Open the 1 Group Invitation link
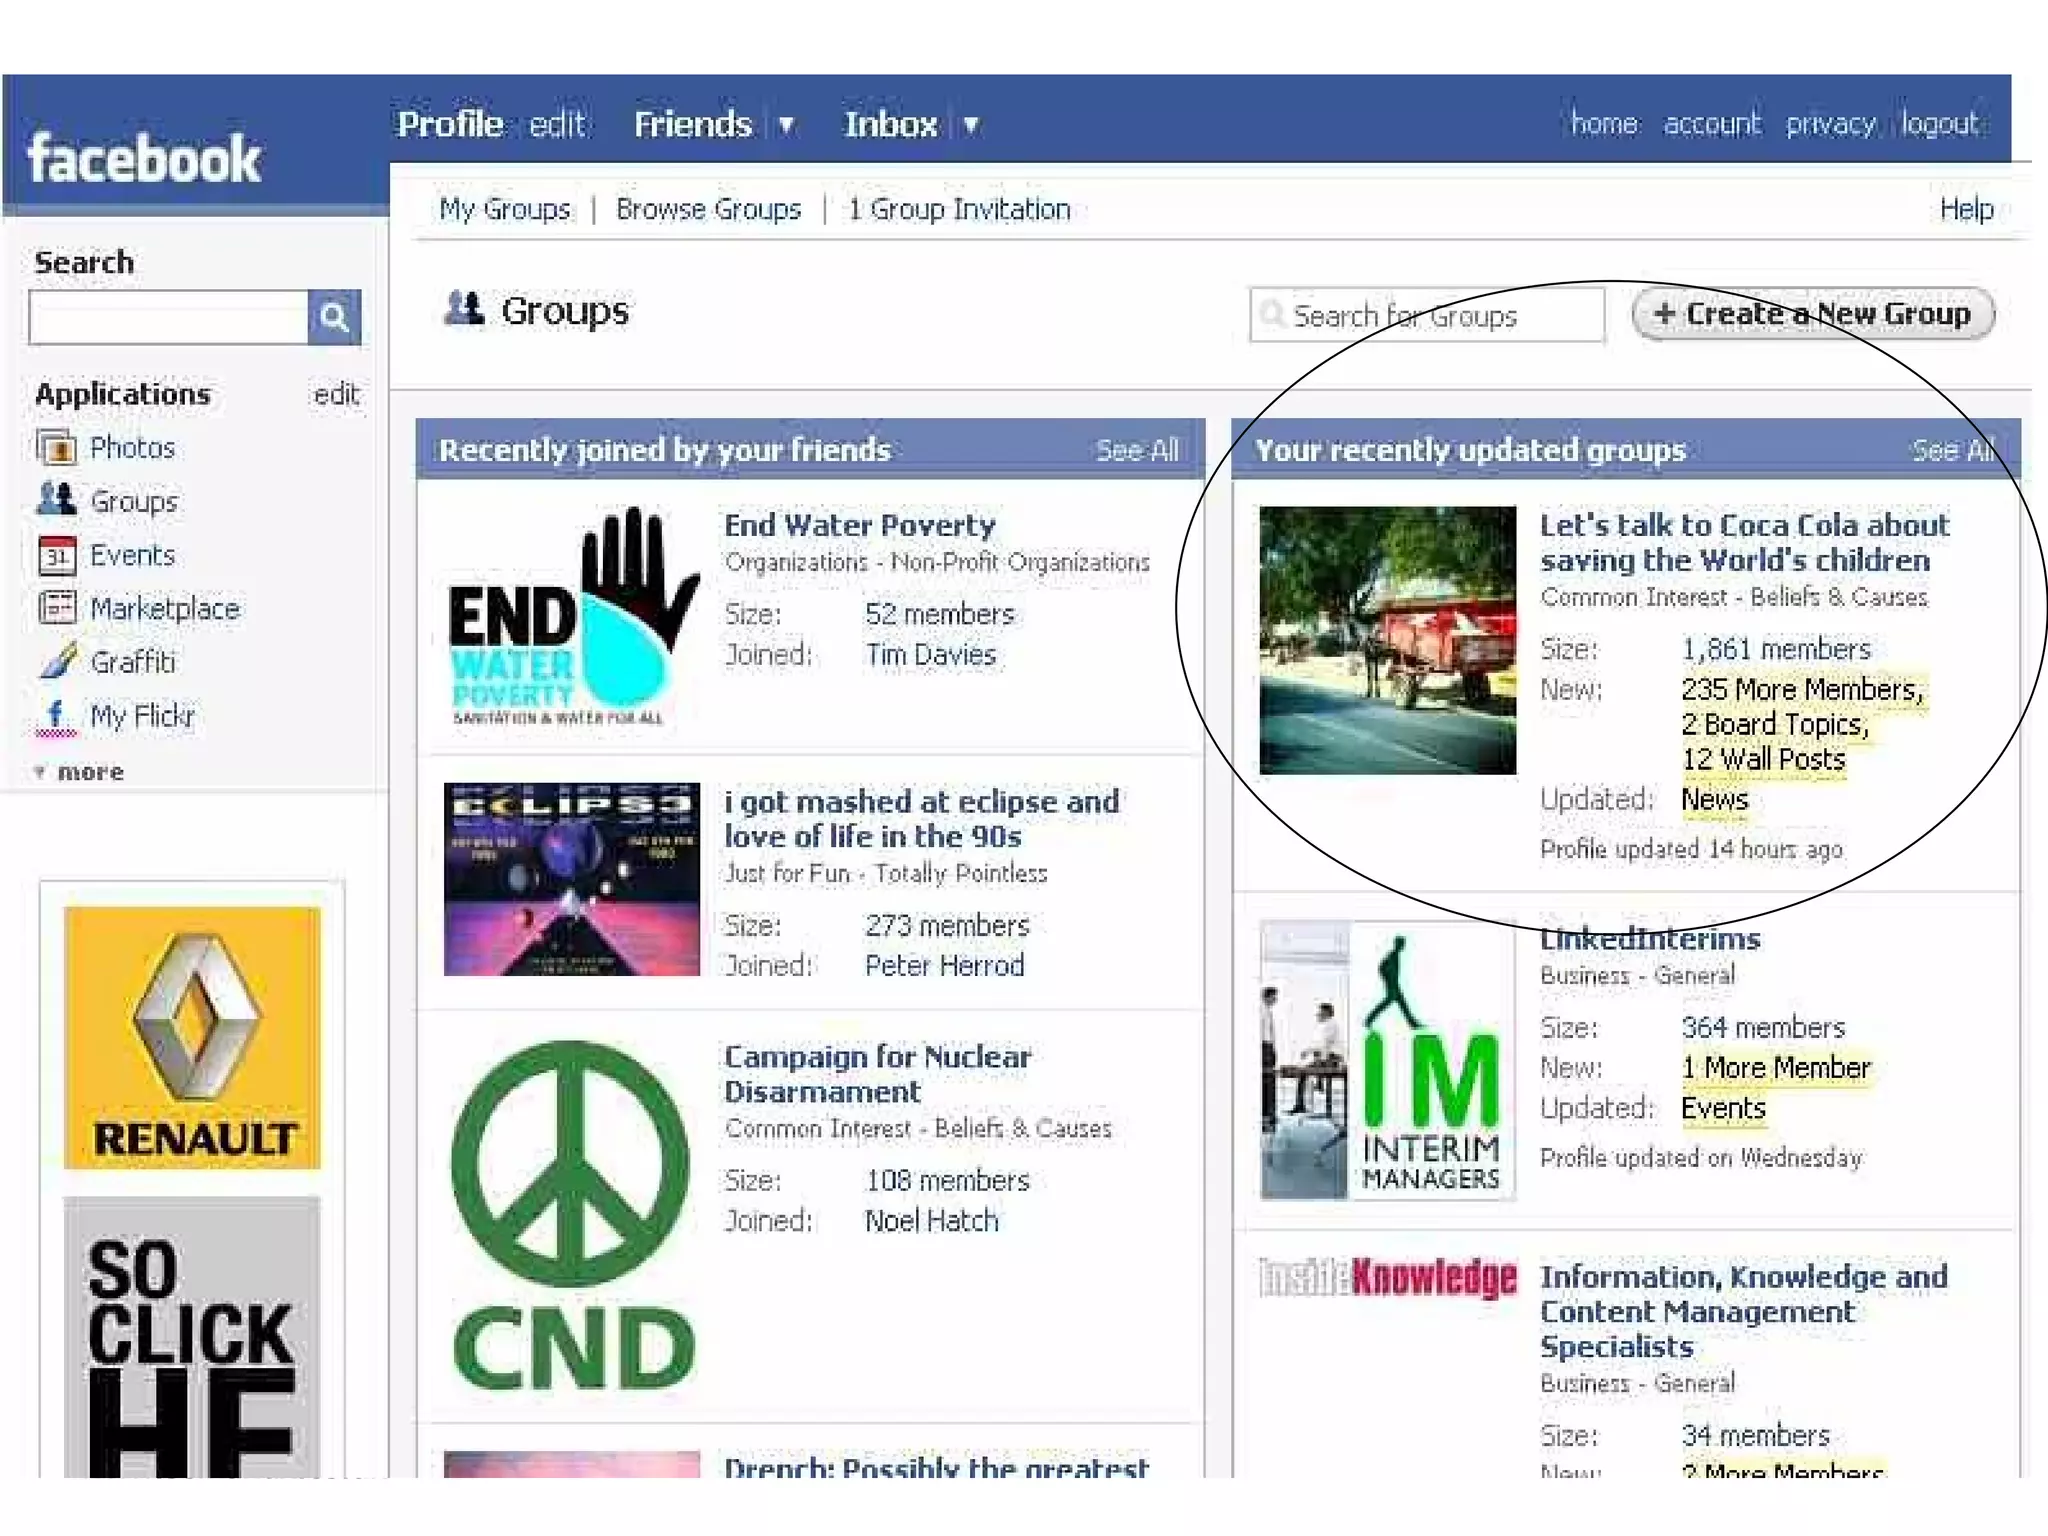This screenshot has height=1536, width=2048. [959, 209]
